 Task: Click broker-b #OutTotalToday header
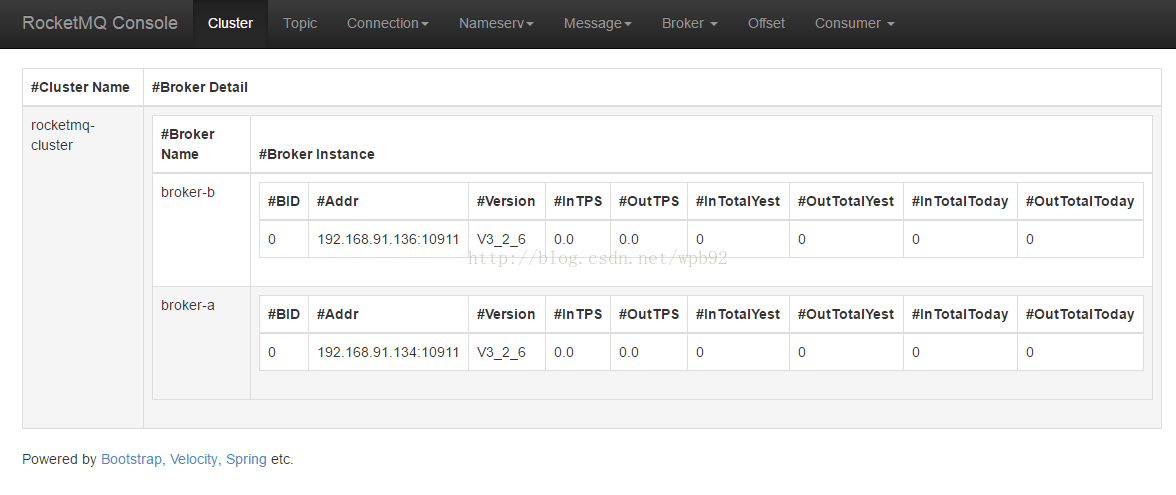coord(1080,201)
